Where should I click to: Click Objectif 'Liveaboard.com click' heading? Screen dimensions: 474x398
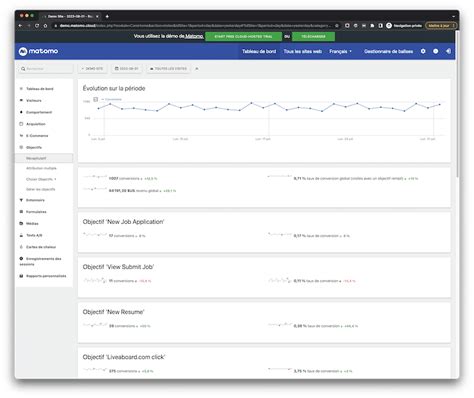pos(124,357)
